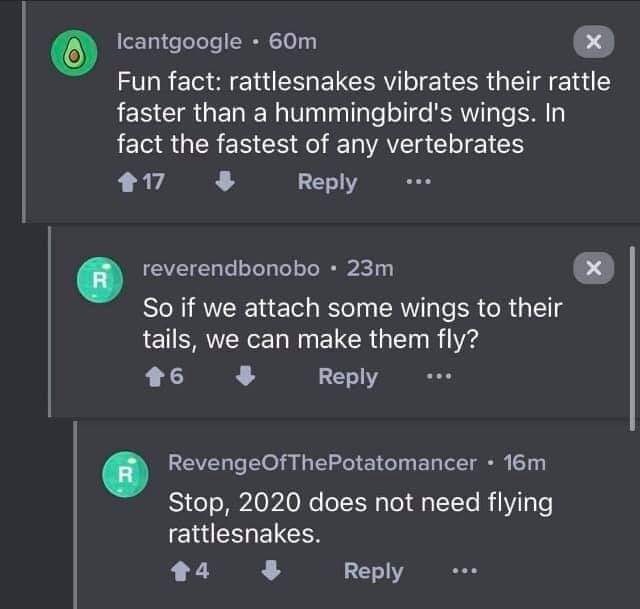Reply to RevengeOfThePotatomancer's comment
Viewport: 640px width, 609px height.
point(373,571)
